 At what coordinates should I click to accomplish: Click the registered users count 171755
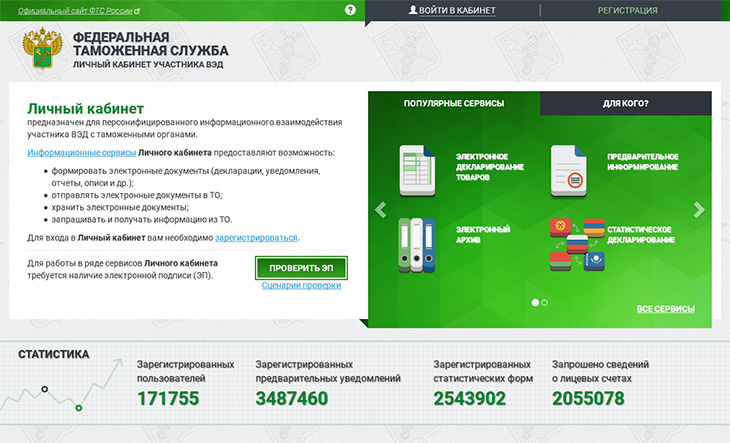(168, 398)
